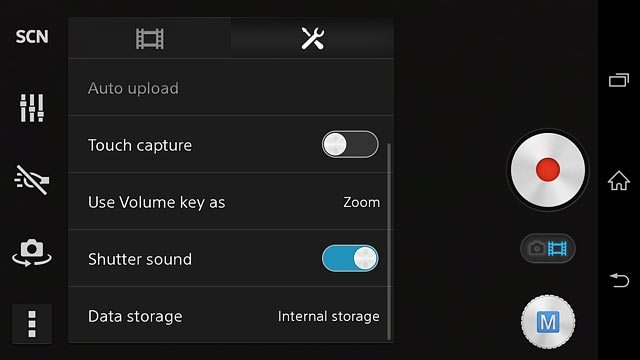Open the Use Volume key as setting
Image resolution: width=640 pixels, height=360 pixels.
click(x=231, y=201)
